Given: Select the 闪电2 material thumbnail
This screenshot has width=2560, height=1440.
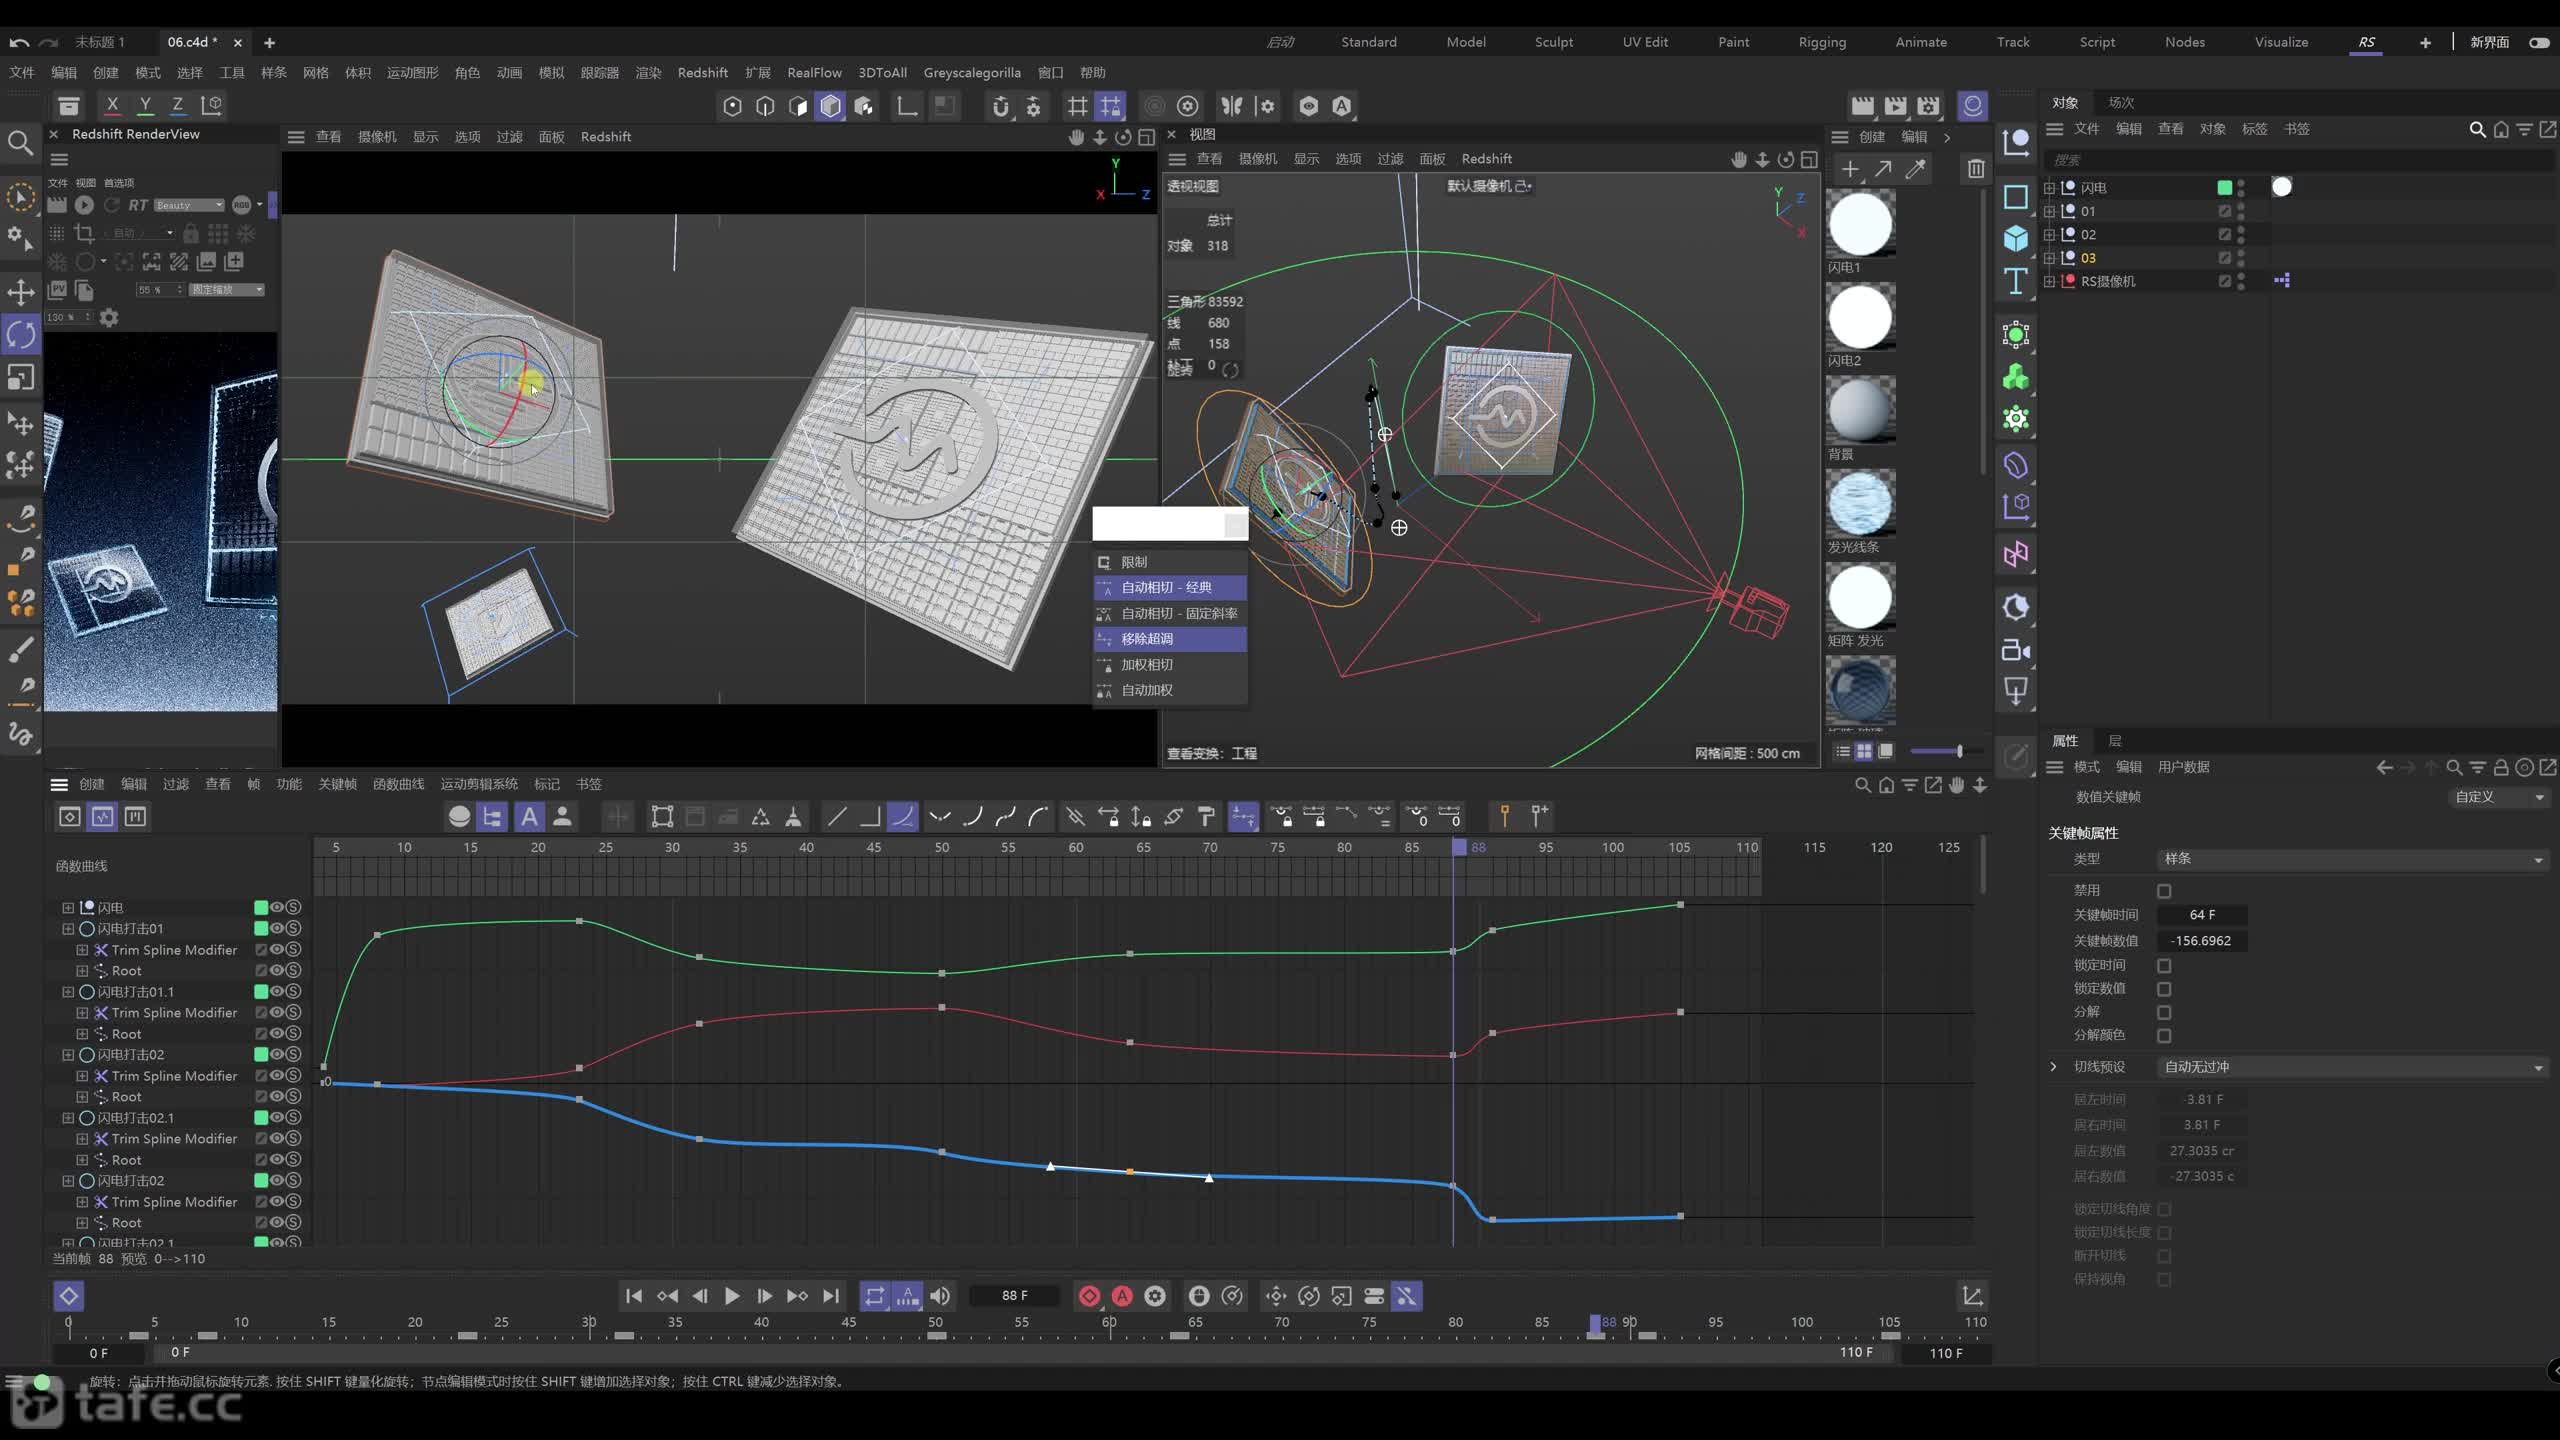Looking at the screenshot, I should coord(1860,318).
